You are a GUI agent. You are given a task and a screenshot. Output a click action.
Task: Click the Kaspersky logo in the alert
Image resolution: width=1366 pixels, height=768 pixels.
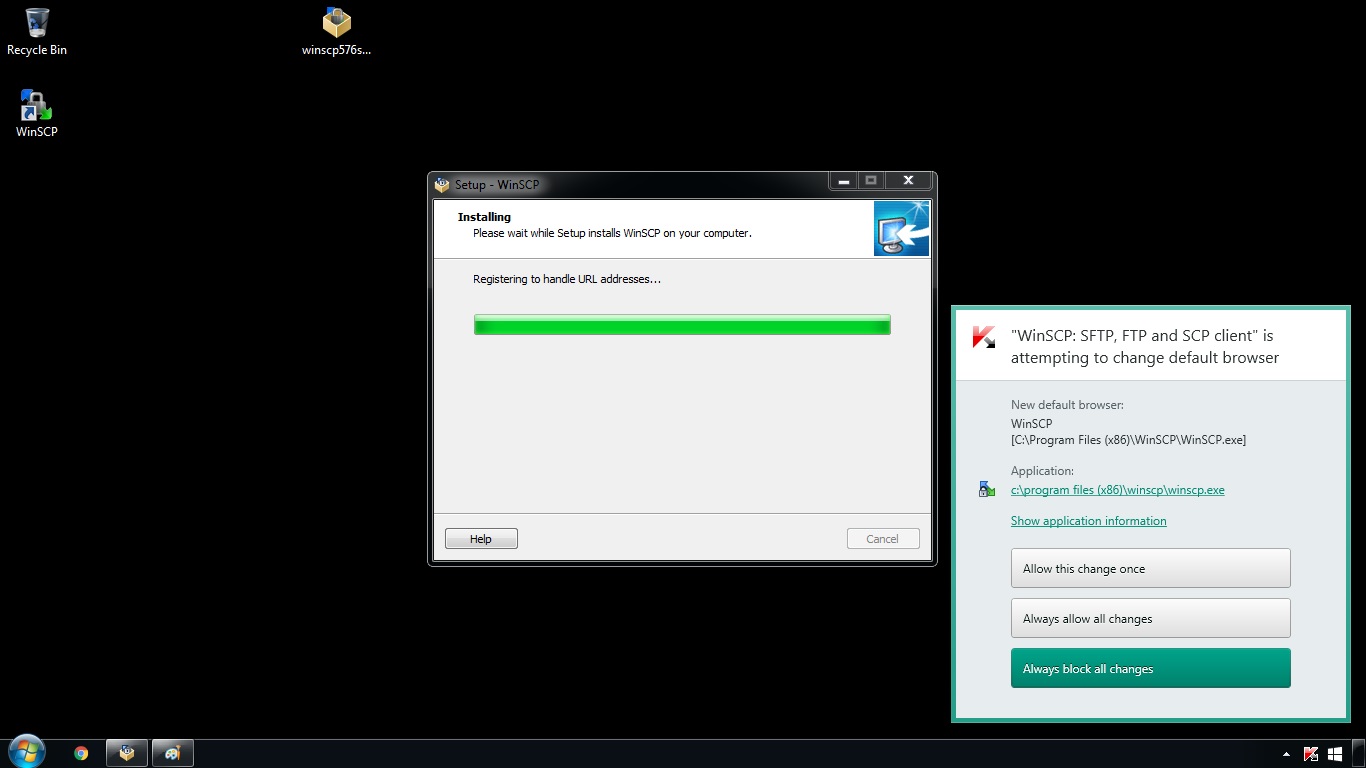(x=983, y=337)
